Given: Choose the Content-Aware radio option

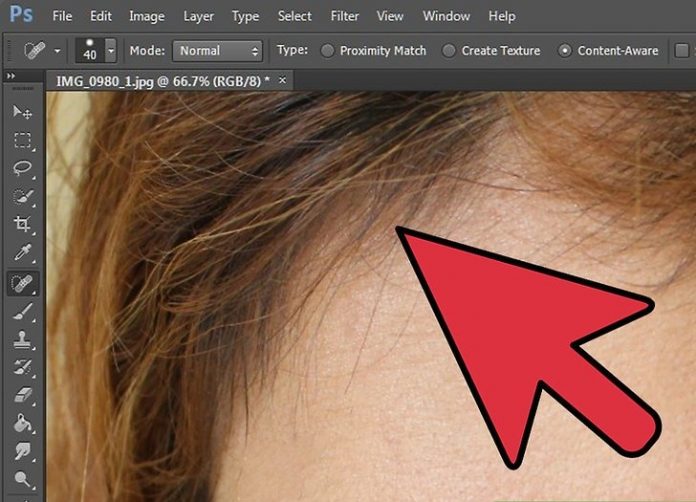Looking at the screenshot, I should coord(565,51).
